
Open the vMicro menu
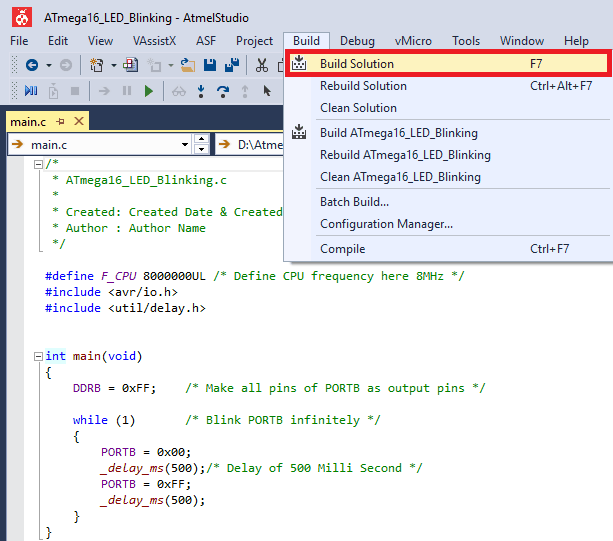click(413, 41)
